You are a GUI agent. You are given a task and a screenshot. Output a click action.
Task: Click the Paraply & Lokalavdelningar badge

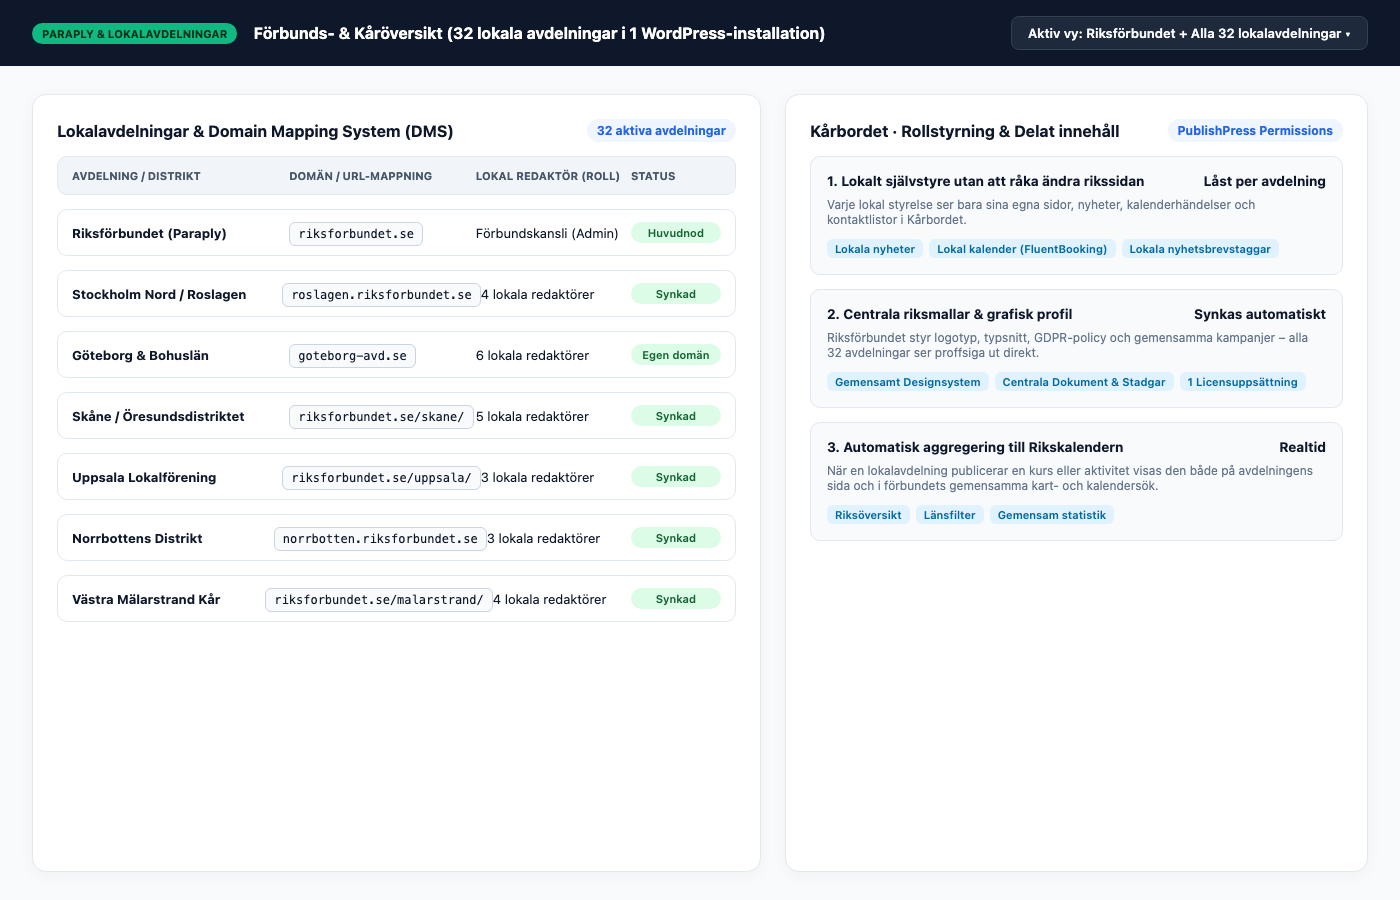pyautogui.click(x=135, y=34)
